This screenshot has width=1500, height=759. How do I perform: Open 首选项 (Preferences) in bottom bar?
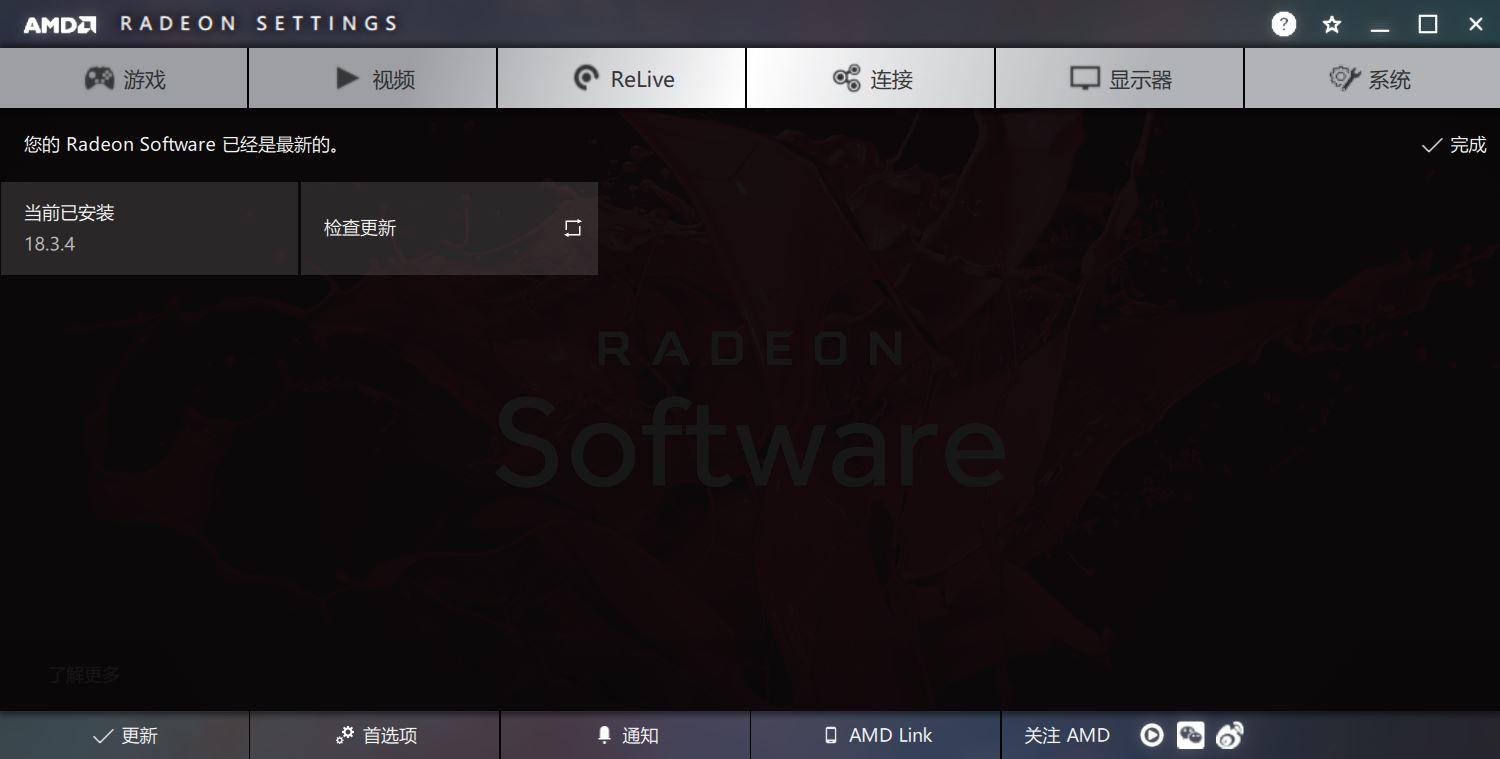[x=375, y=735]
